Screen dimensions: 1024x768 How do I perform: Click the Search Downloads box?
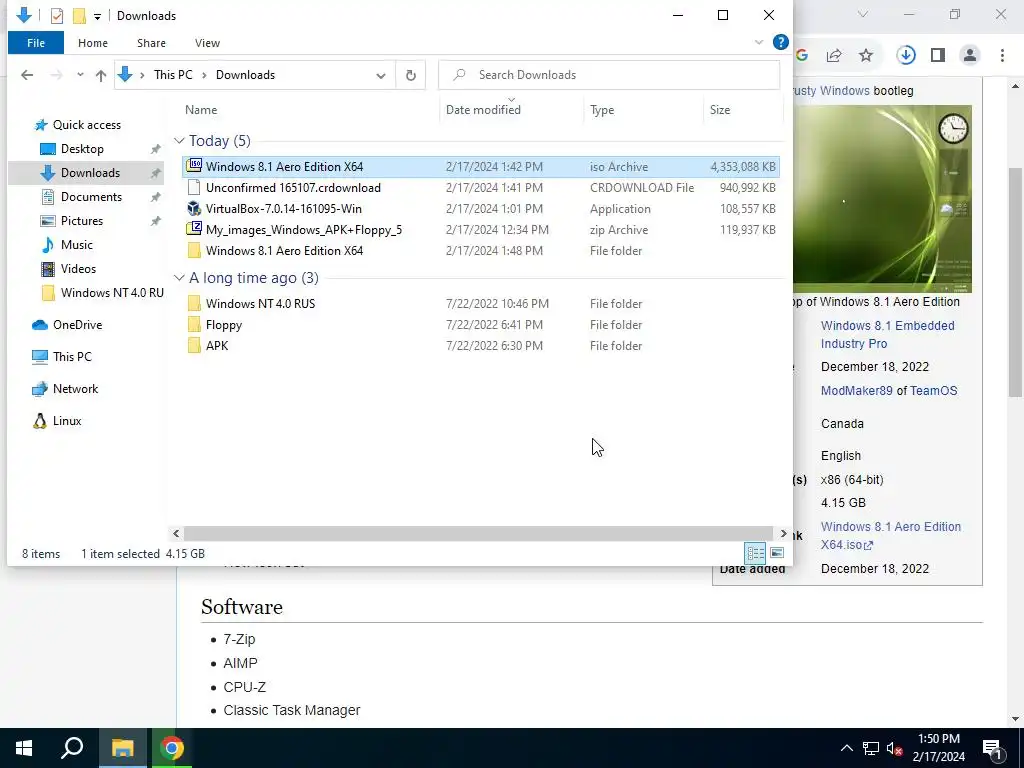(609, 74)
